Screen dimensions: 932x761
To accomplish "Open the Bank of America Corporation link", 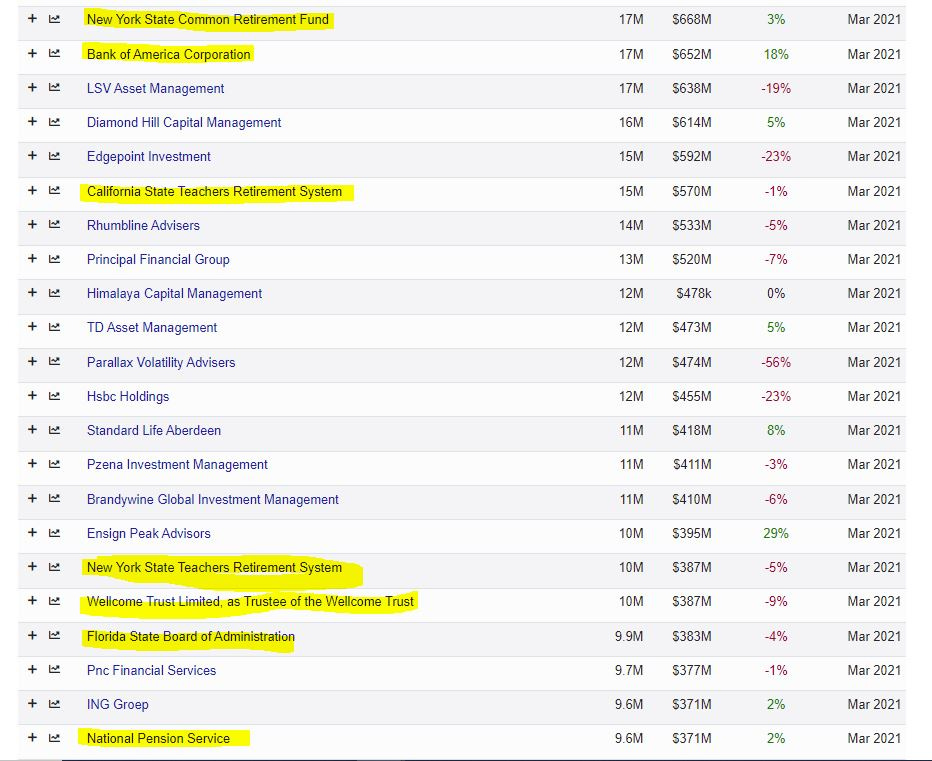I will (x=169, y=55).
